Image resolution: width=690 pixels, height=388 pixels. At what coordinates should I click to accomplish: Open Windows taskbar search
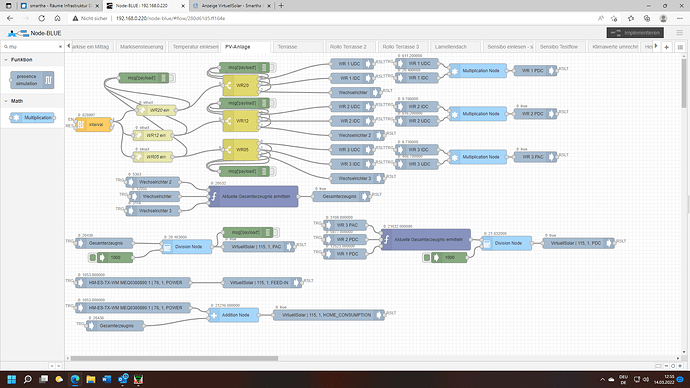pyautogui.click(x=28, y=379)
